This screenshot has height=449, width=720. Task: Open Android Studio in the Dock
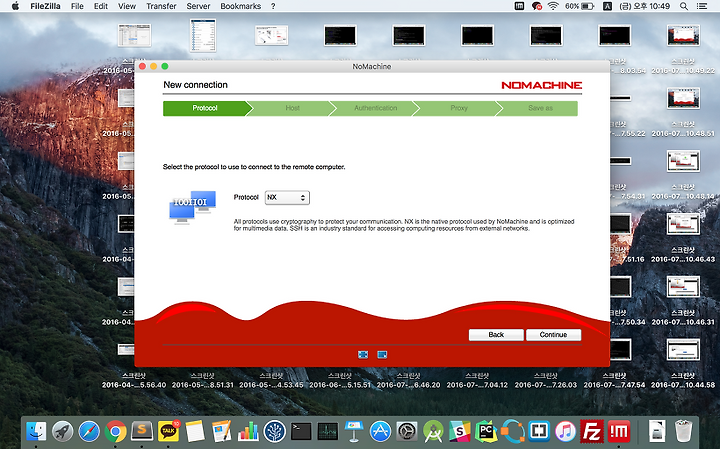click(x=433, y=432)
